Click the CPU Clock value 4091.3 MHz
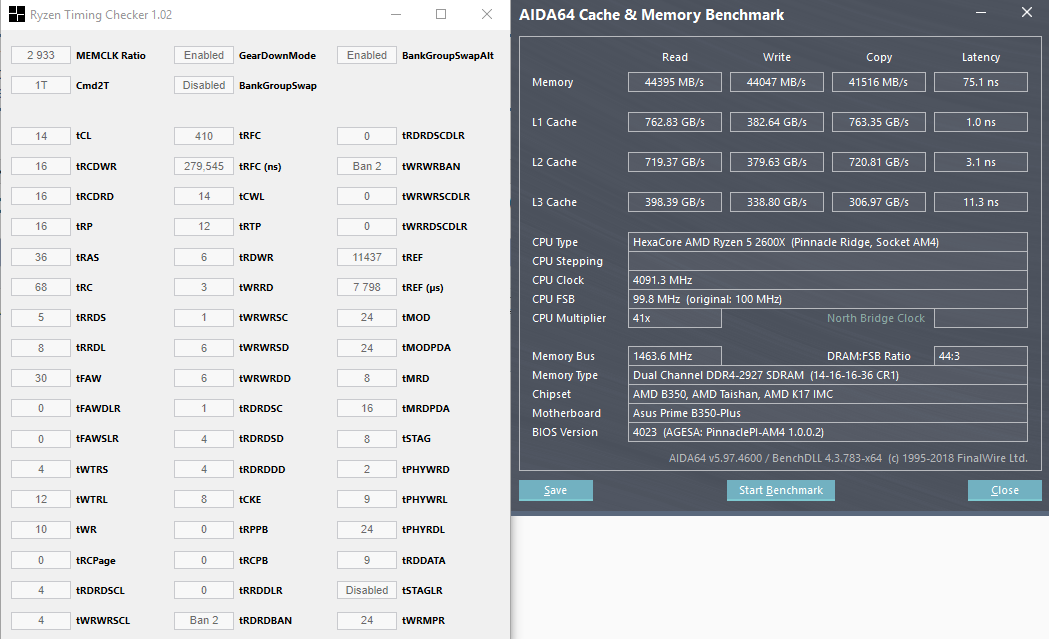 828,280
